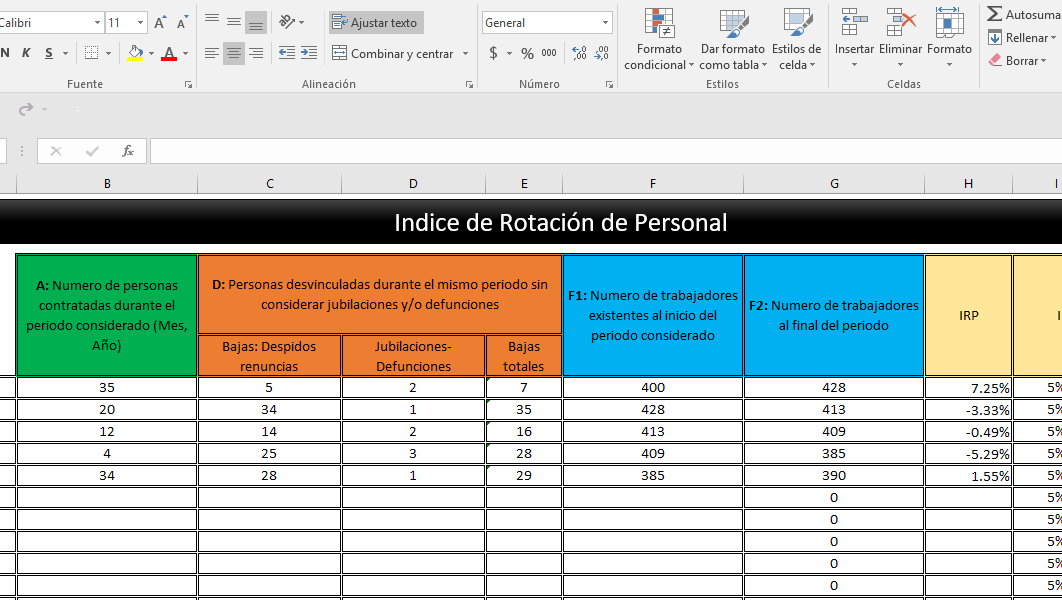Screen dimensions: 1062x600
Task: Open underline style dropdown arrow
Action: (x=66, y=53)
